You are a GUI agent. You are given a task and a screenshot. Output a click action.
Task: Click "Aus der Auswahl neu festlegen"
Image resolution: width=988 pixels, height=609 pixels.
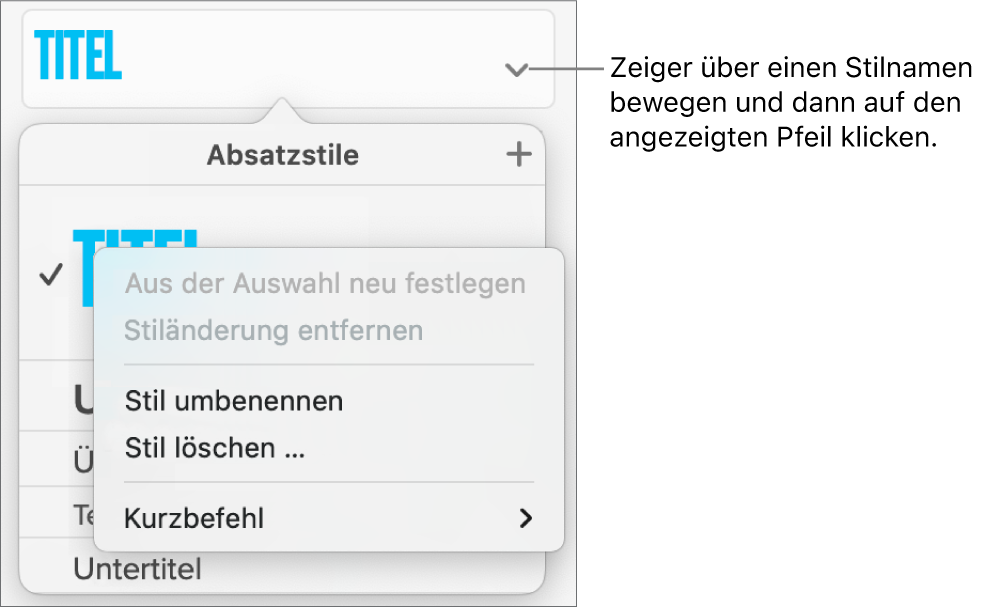[x=325, y=284]
